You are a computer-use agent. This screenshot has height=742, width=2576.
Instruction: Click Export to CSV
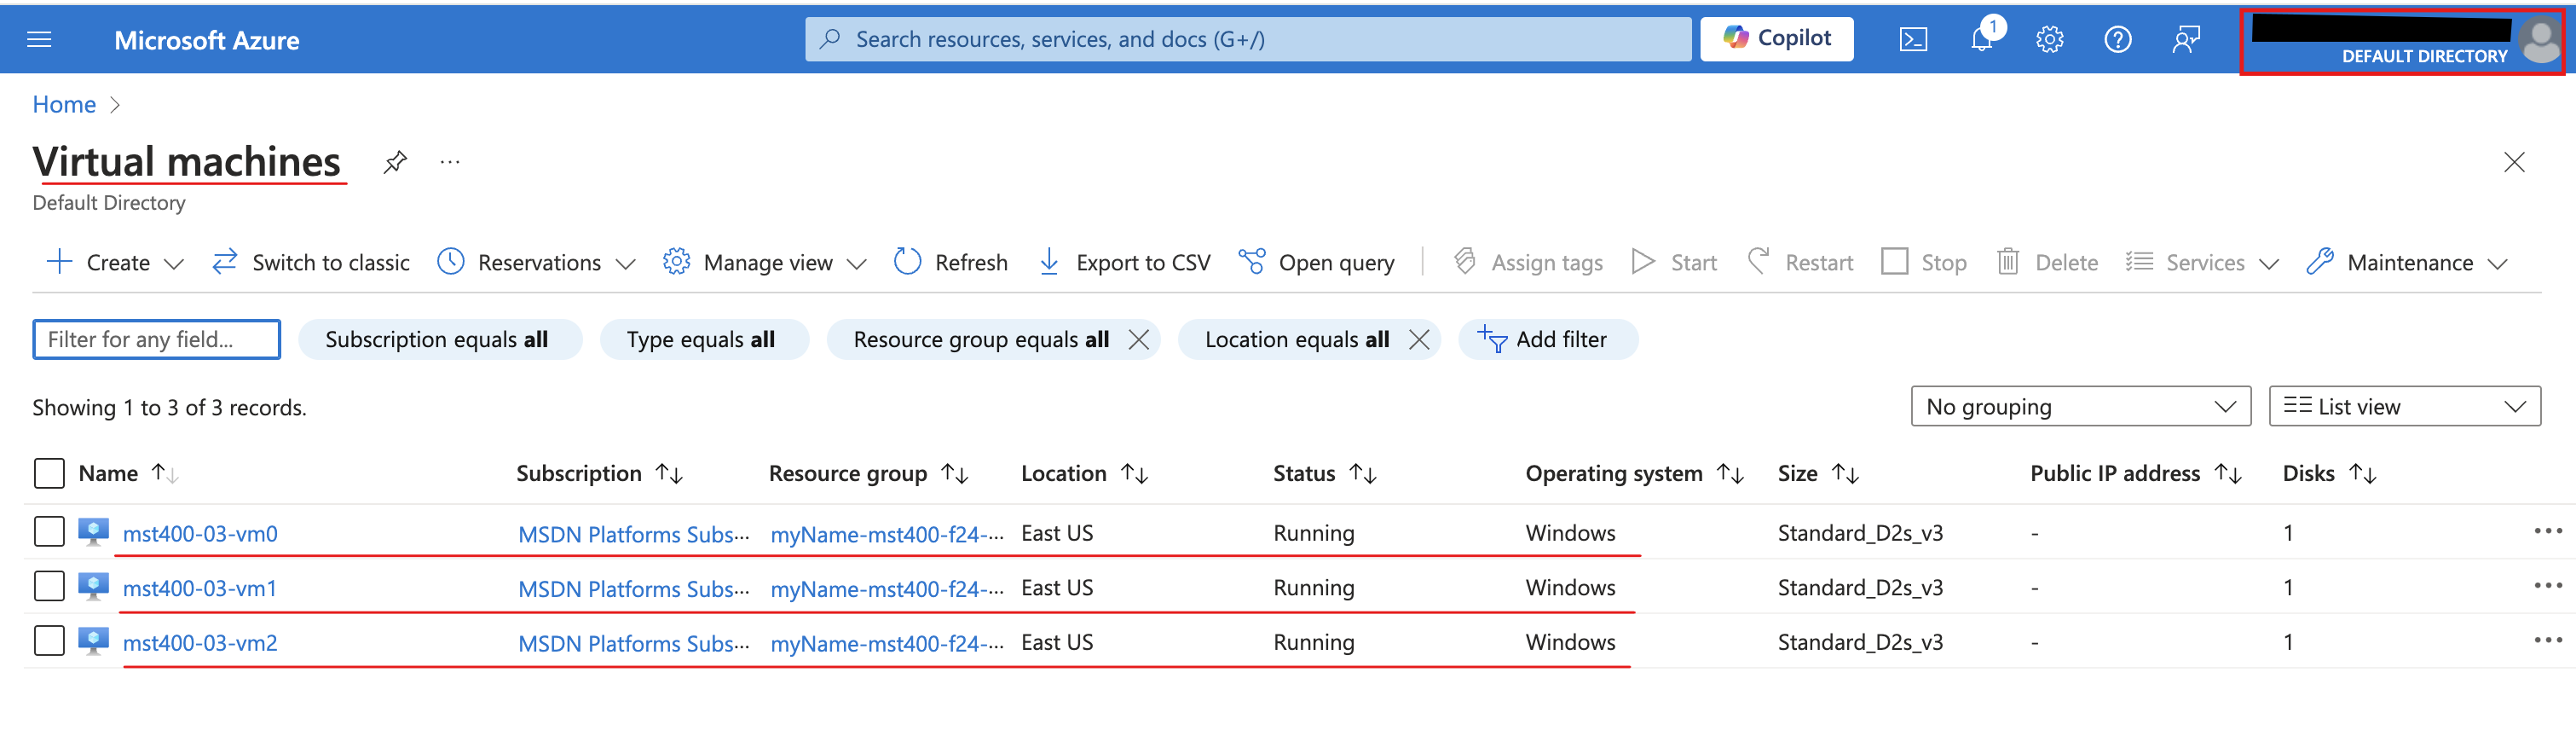coord(1124,262)
